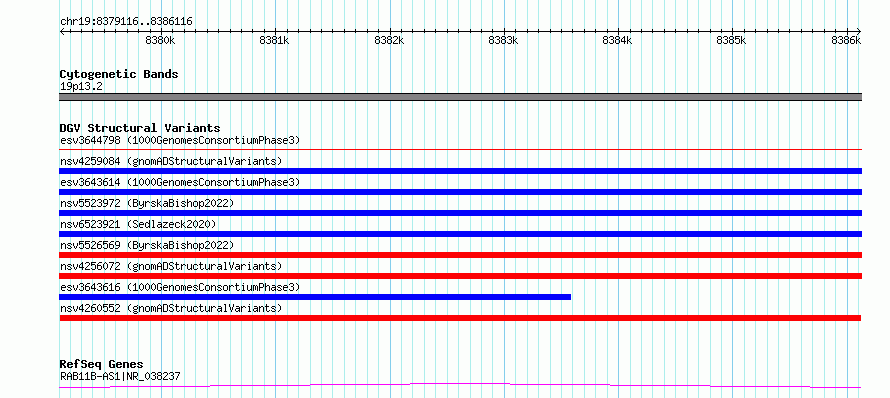Open variant label nsv4259084
Screen dimensions: 890x398
[x=171, y=161]
